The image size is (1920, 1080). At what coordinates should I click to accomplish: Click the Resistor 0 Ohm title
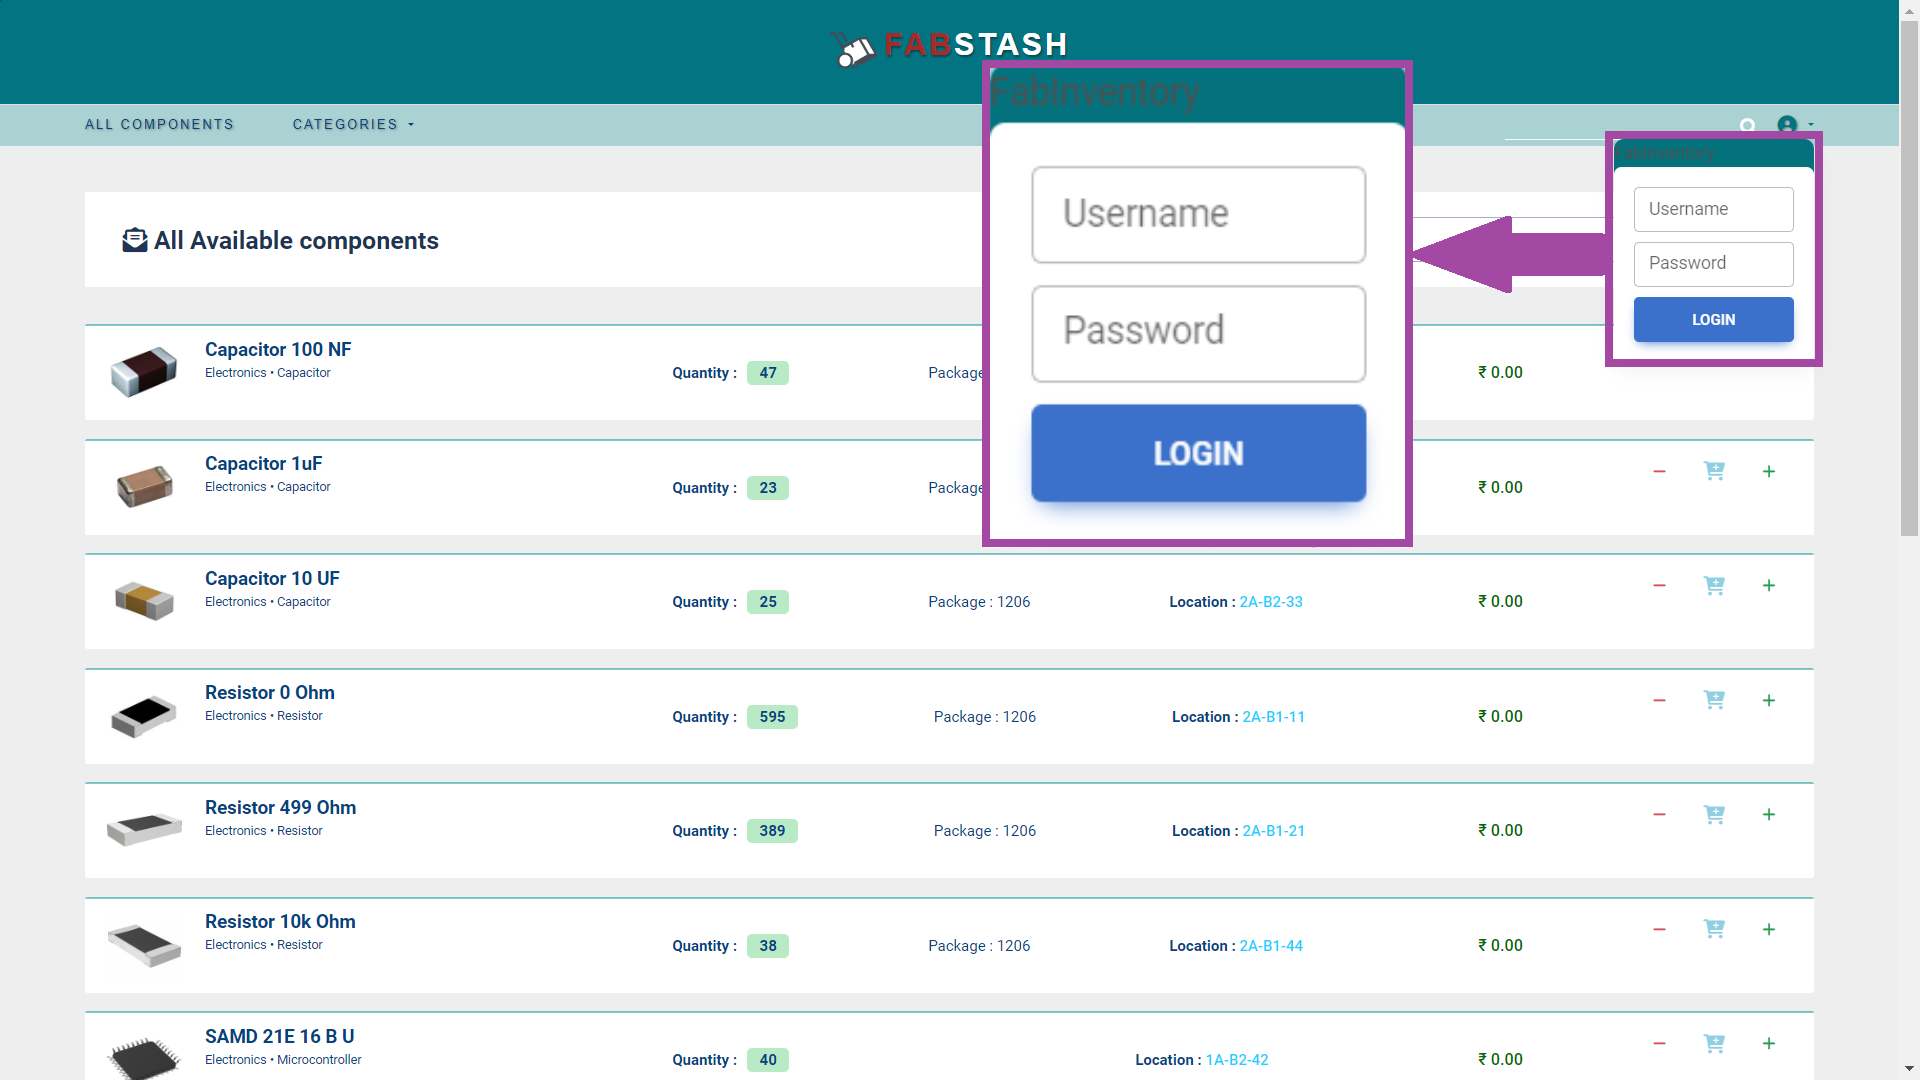tap(269, 693)
